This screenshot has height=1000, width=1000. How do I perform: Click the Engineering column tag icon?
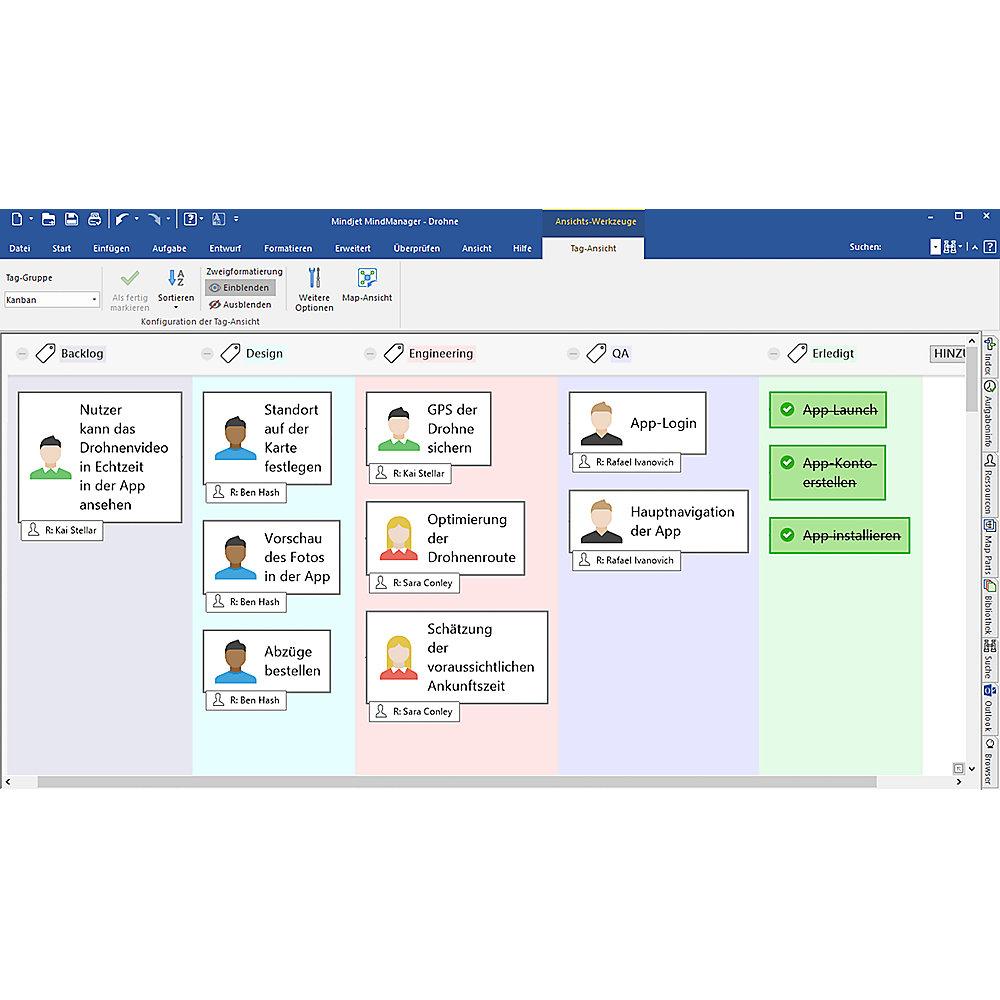(393, 353)
